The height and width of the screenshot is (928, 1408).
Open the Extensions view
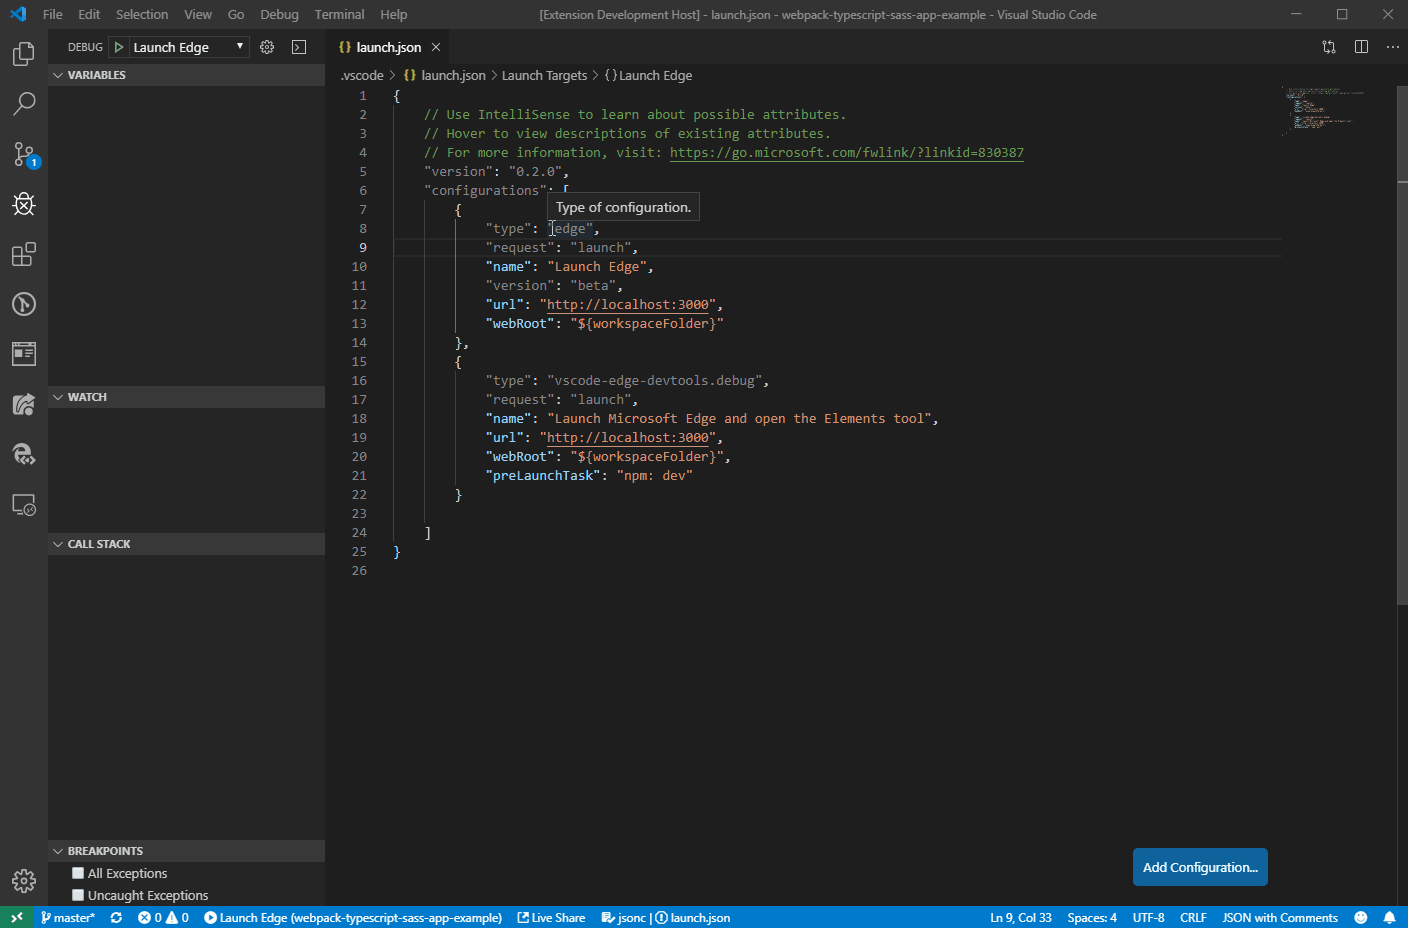[x=23, y=254]
